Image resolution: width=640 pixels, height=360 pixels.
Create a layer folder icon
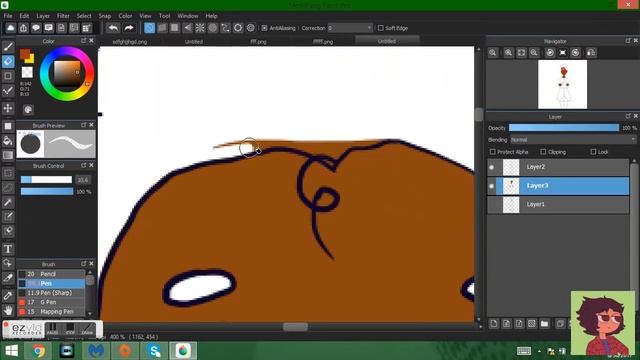544,324
